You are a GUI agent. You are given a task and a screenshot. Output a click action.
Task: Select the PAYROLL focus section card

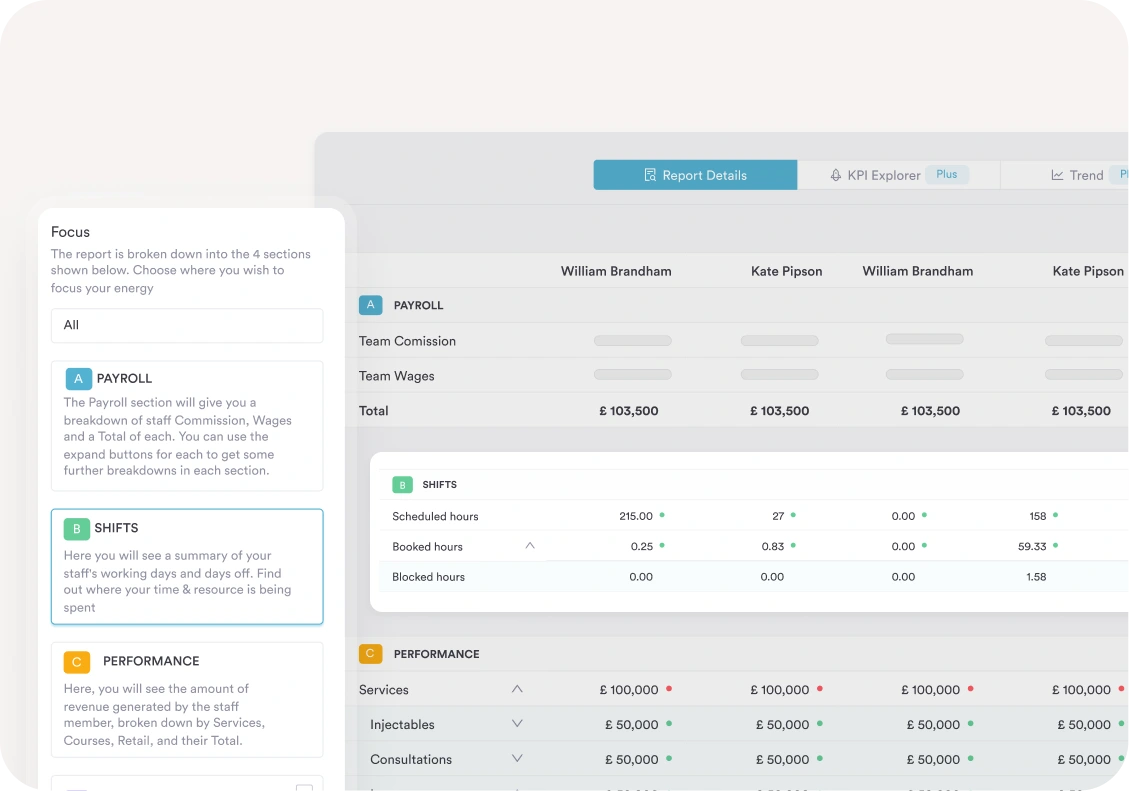pyautogui.click(x=187, y=425)
